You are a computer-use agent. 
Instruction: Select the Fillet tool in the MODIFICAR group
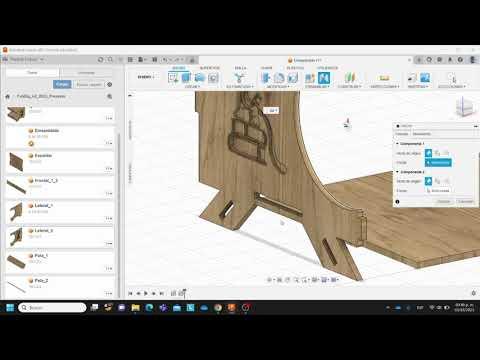point(279,78)
